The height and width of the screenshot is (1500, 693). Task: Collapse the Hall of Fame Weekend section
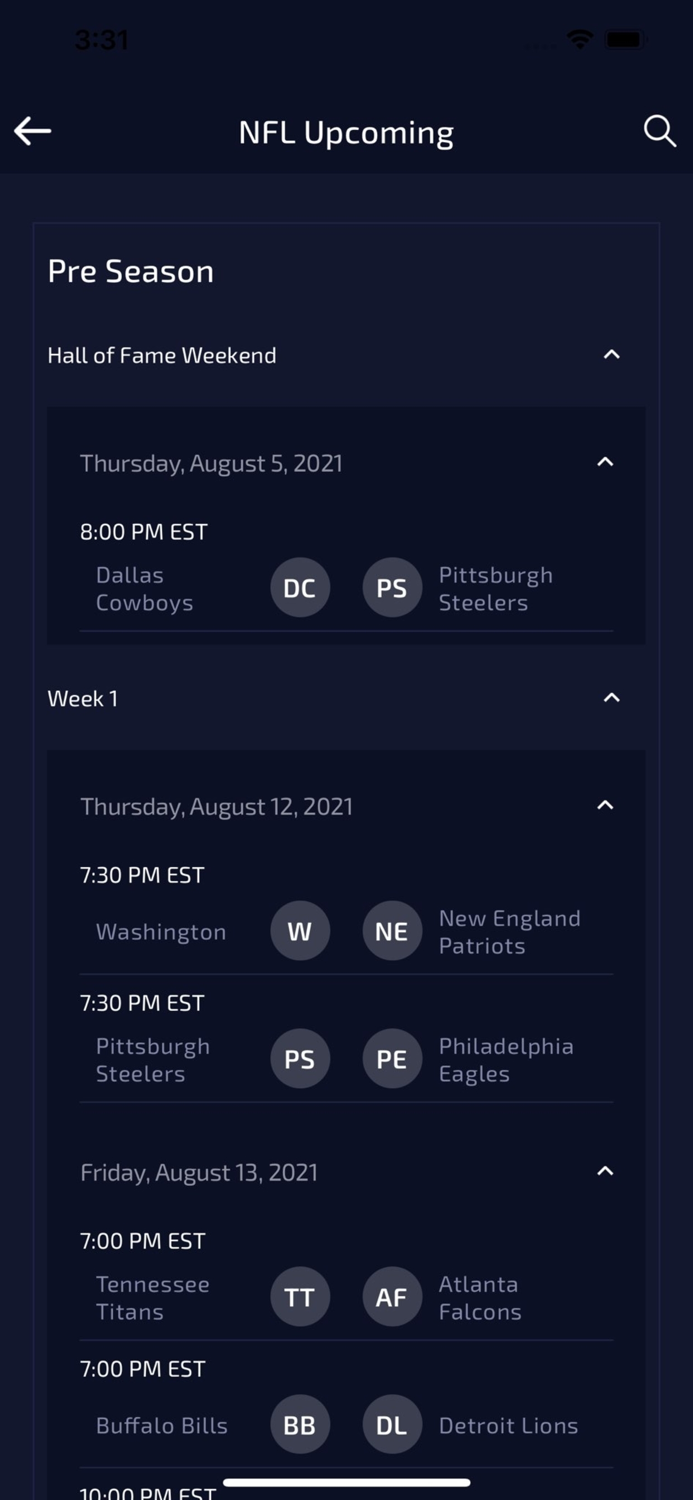[612, 355]
